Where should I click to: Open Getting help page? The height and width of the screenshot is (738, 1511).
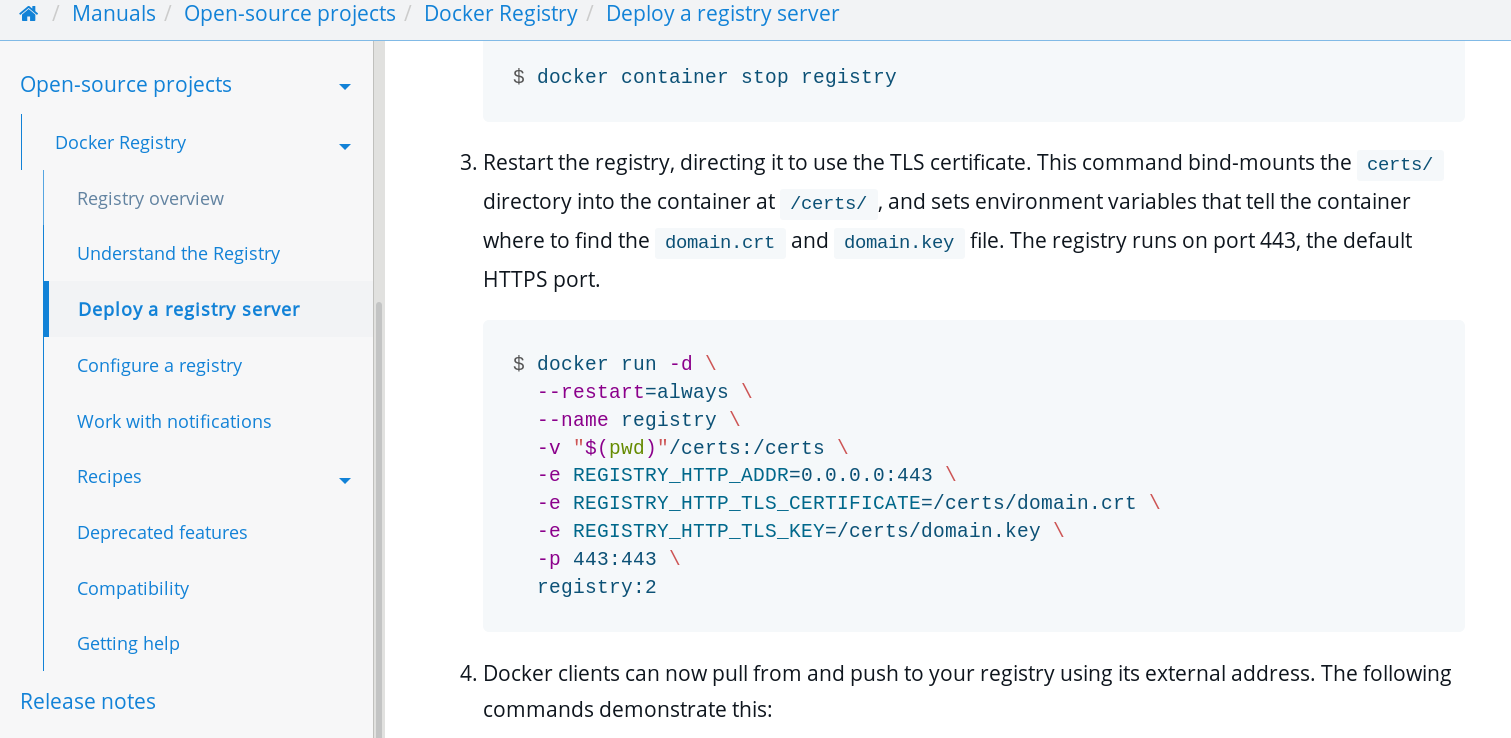point(128,644)
